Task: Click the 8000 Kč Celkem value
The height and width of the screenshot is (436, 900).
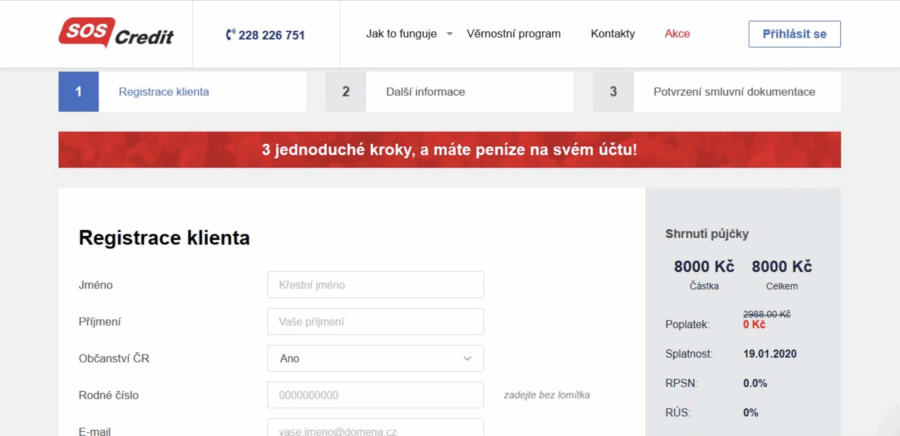Action: [782, 267]
